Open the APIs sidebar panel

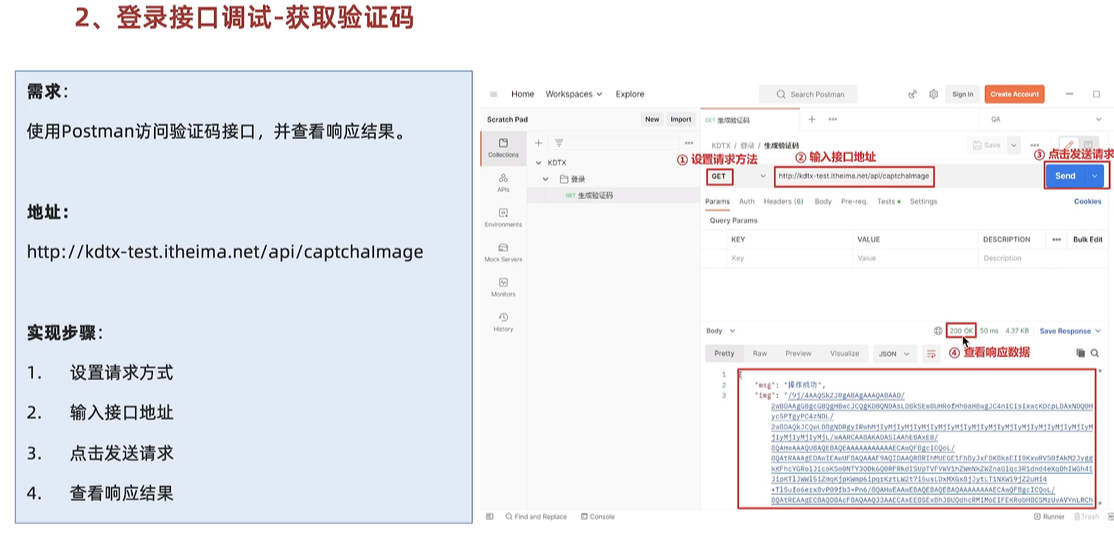[x=503, y=182]
